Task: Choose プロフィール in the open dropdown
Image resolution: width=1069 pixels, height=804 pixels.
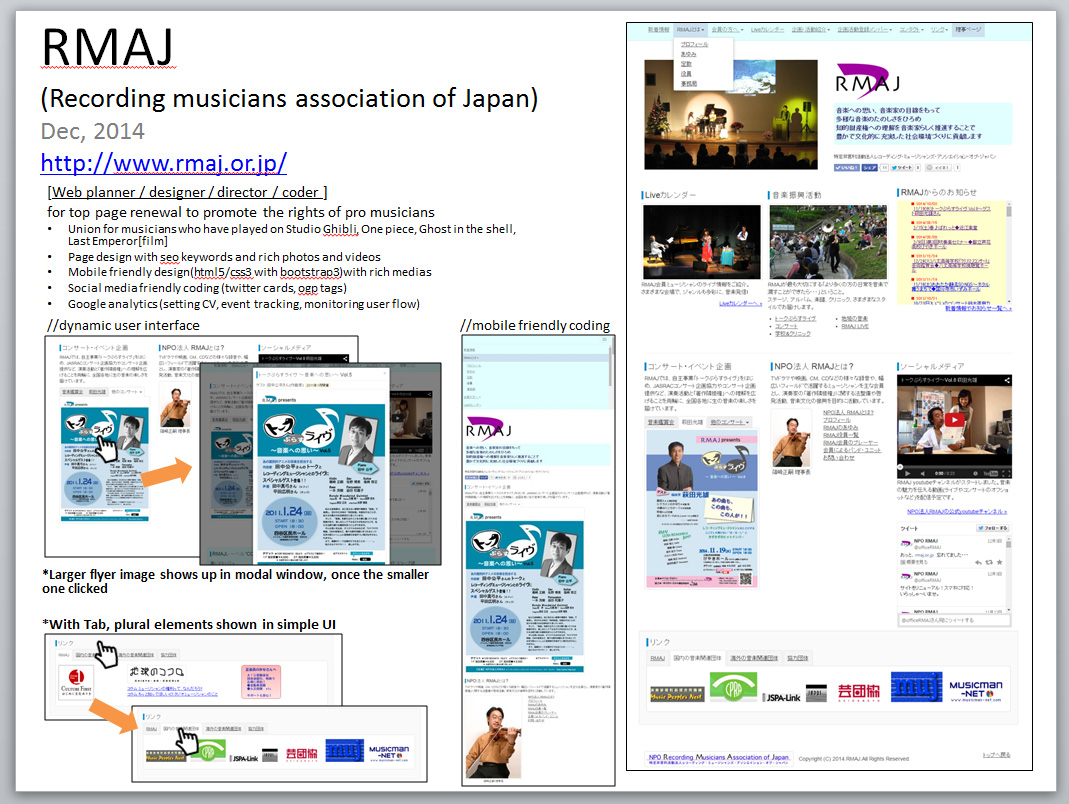Action: [694, 44]
